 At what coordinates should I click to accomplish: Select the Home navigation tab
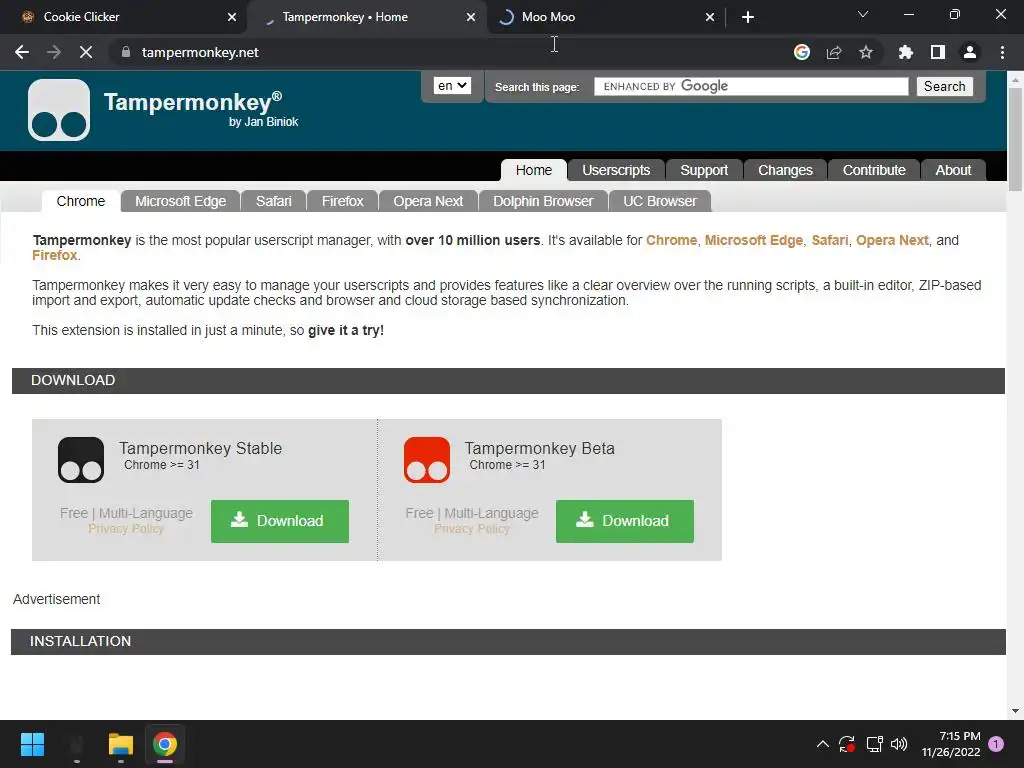(x=534, y=170)
